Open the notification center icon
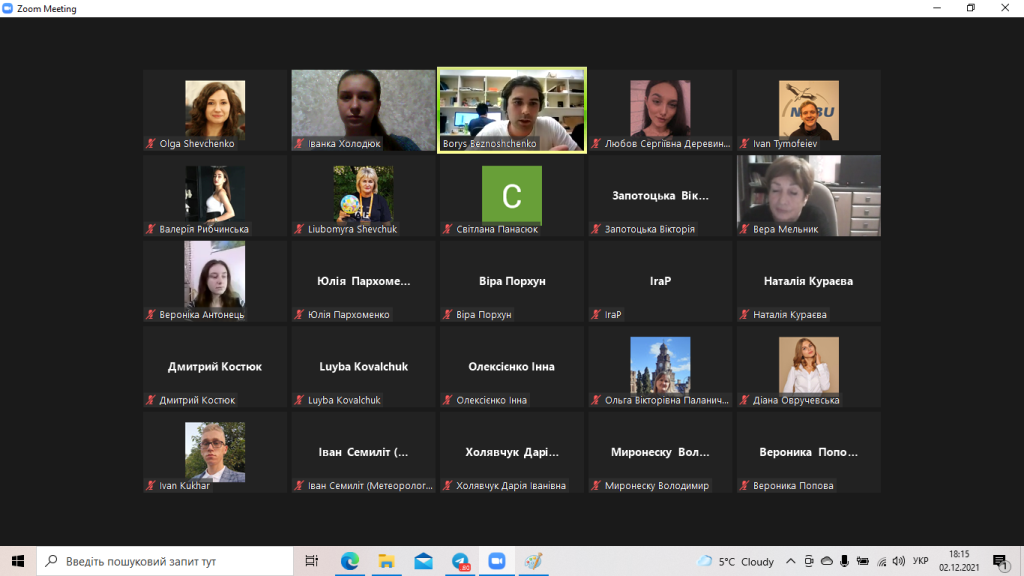Screen dimensions: 1024x576 tap(999, 561)
